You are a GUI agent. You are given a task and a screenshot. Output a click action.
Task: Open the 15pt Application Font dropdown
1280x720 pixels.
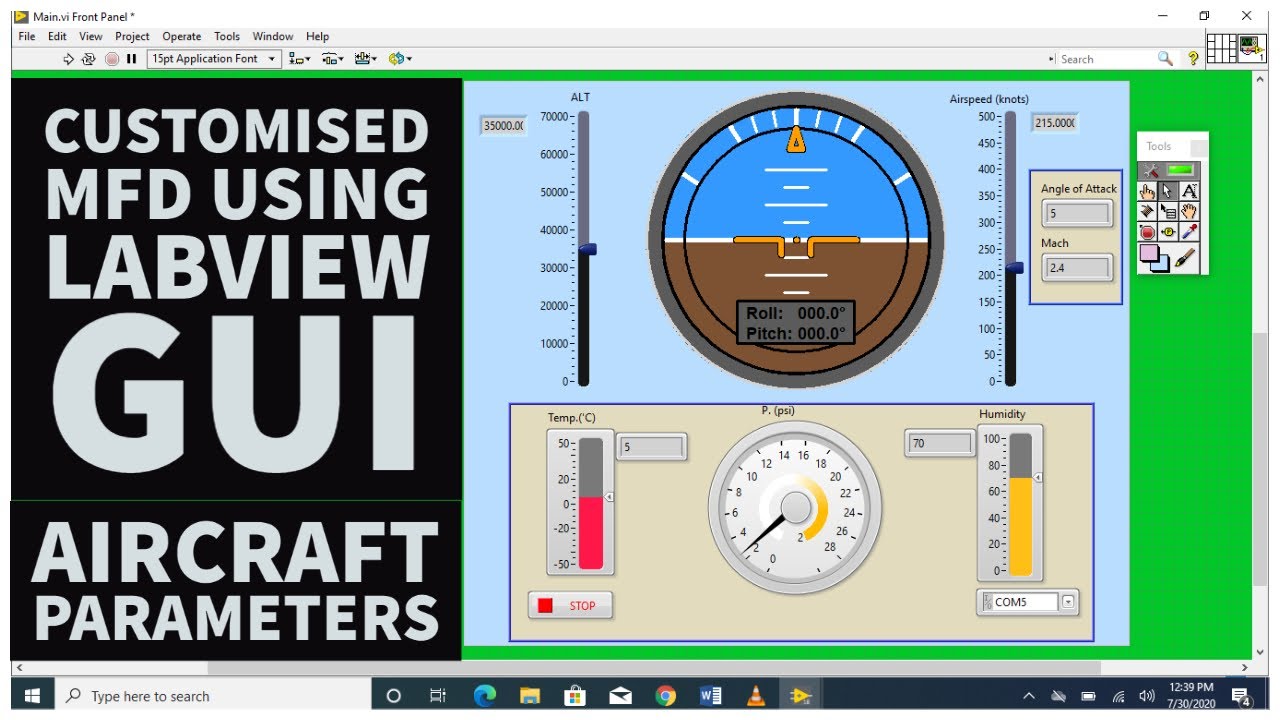coord(214,59)
